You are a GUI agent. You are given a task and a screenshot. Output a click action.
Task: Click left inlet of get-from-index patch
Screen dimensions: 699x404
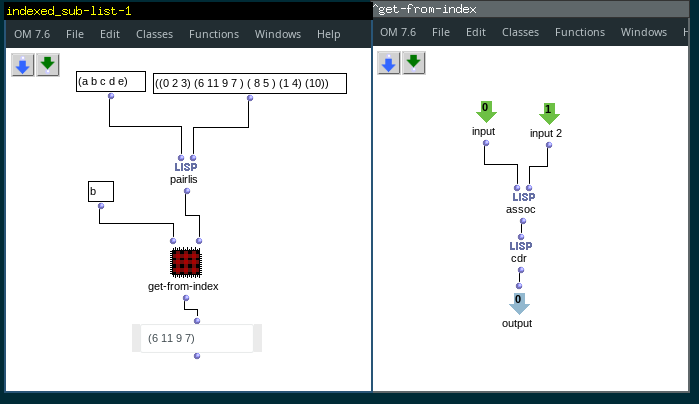coord(173,241)
